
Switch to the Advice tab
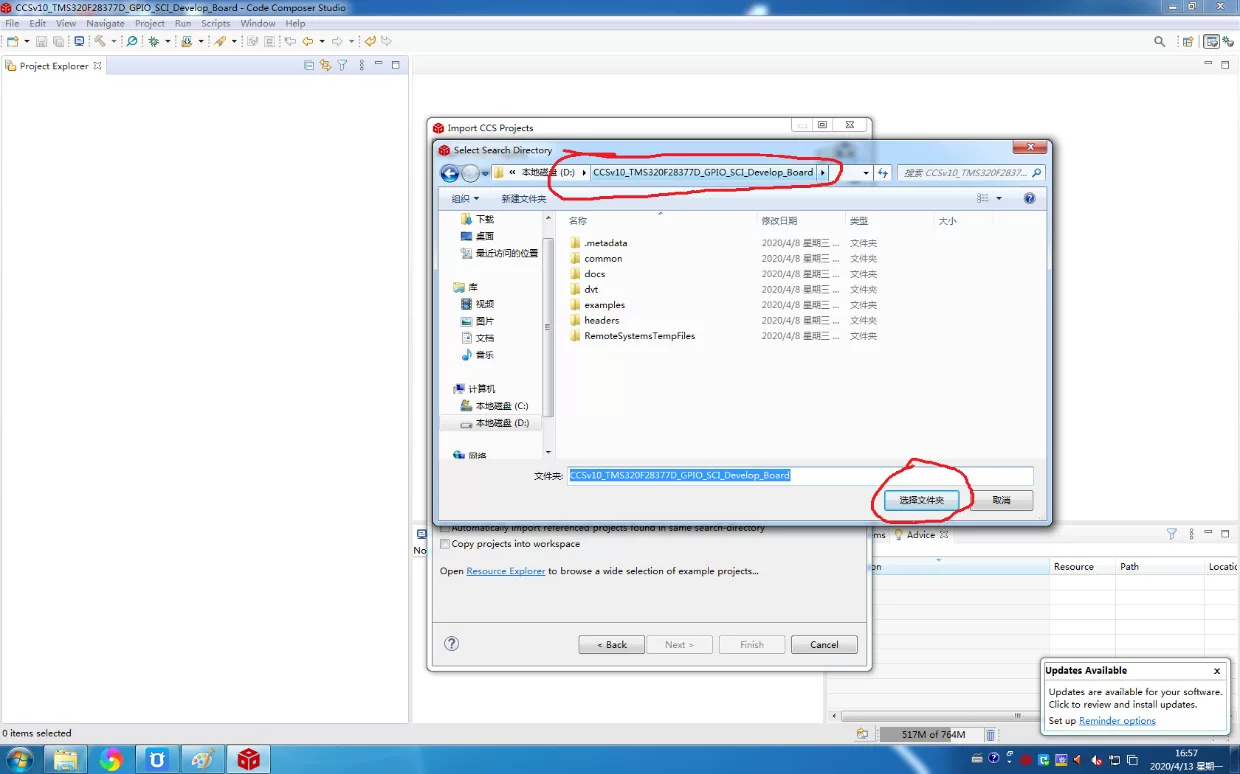click(x=920, y=535)
